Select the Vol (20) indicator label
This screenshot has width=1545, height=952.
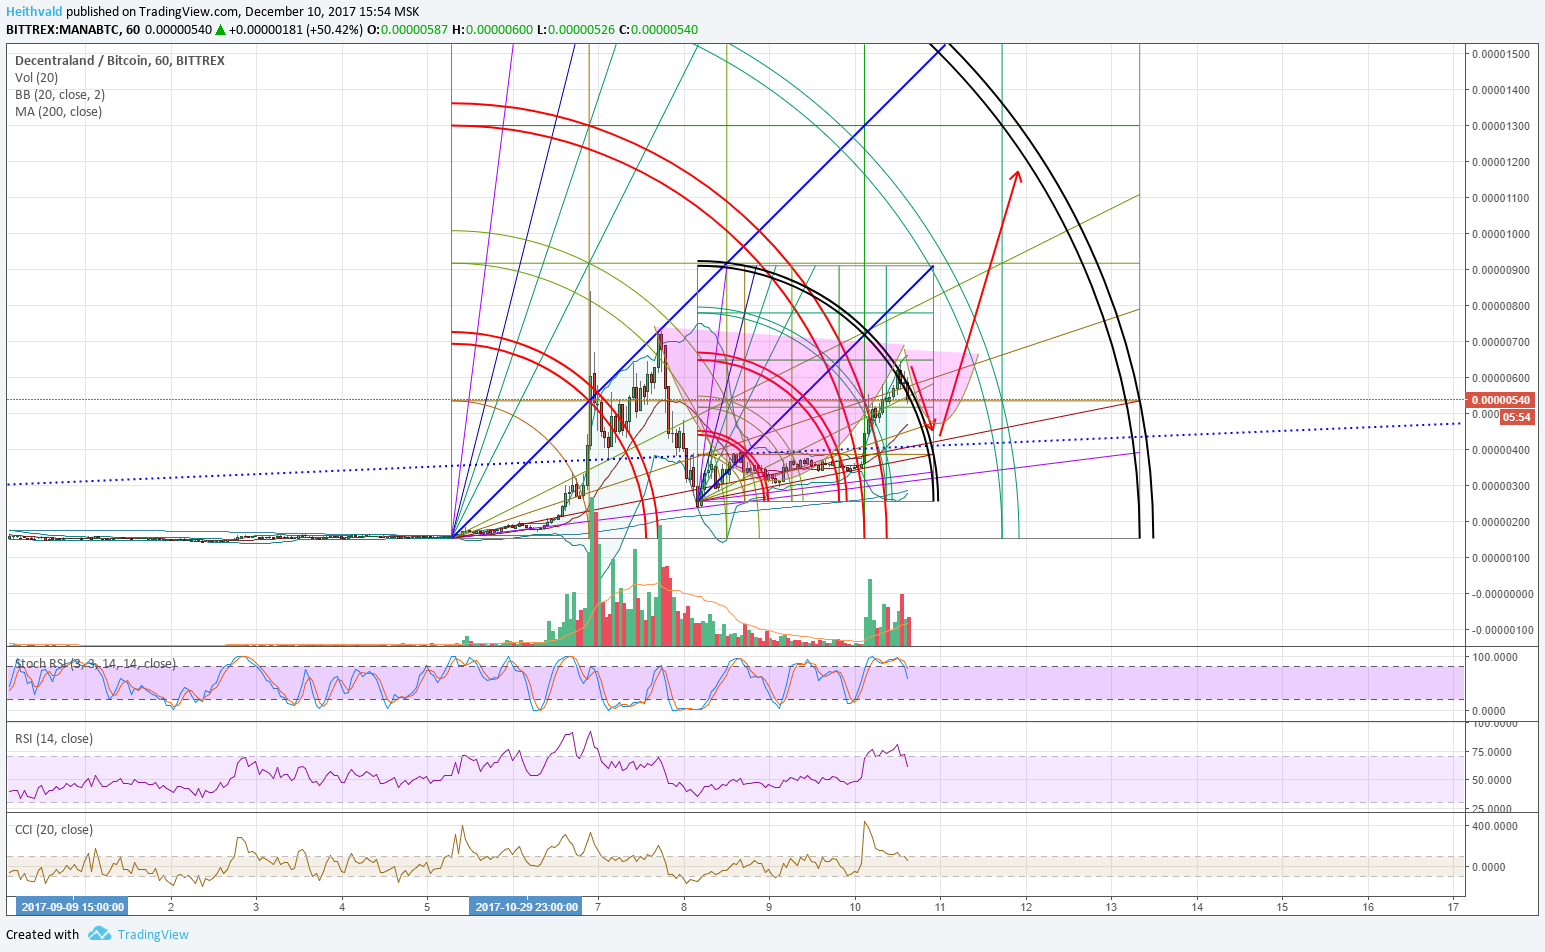pos(36,77)
